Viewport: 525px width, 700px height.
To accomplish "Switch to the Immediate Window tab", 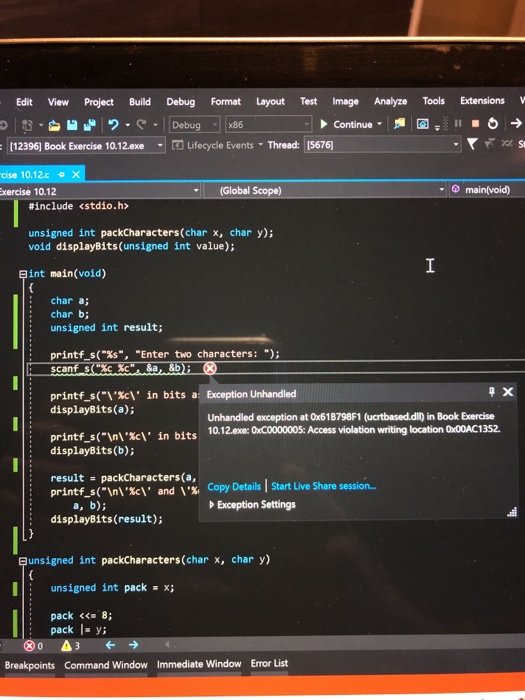I will (x=199, y=664).
